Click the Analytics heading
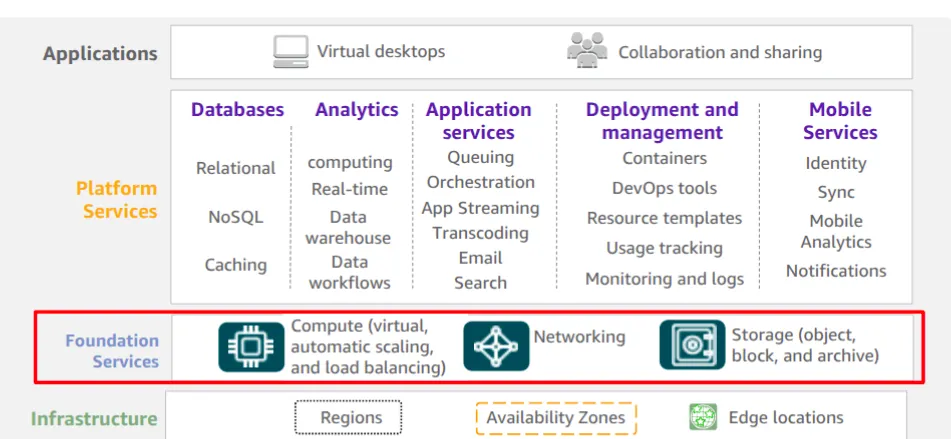 (x=357, y=110)
